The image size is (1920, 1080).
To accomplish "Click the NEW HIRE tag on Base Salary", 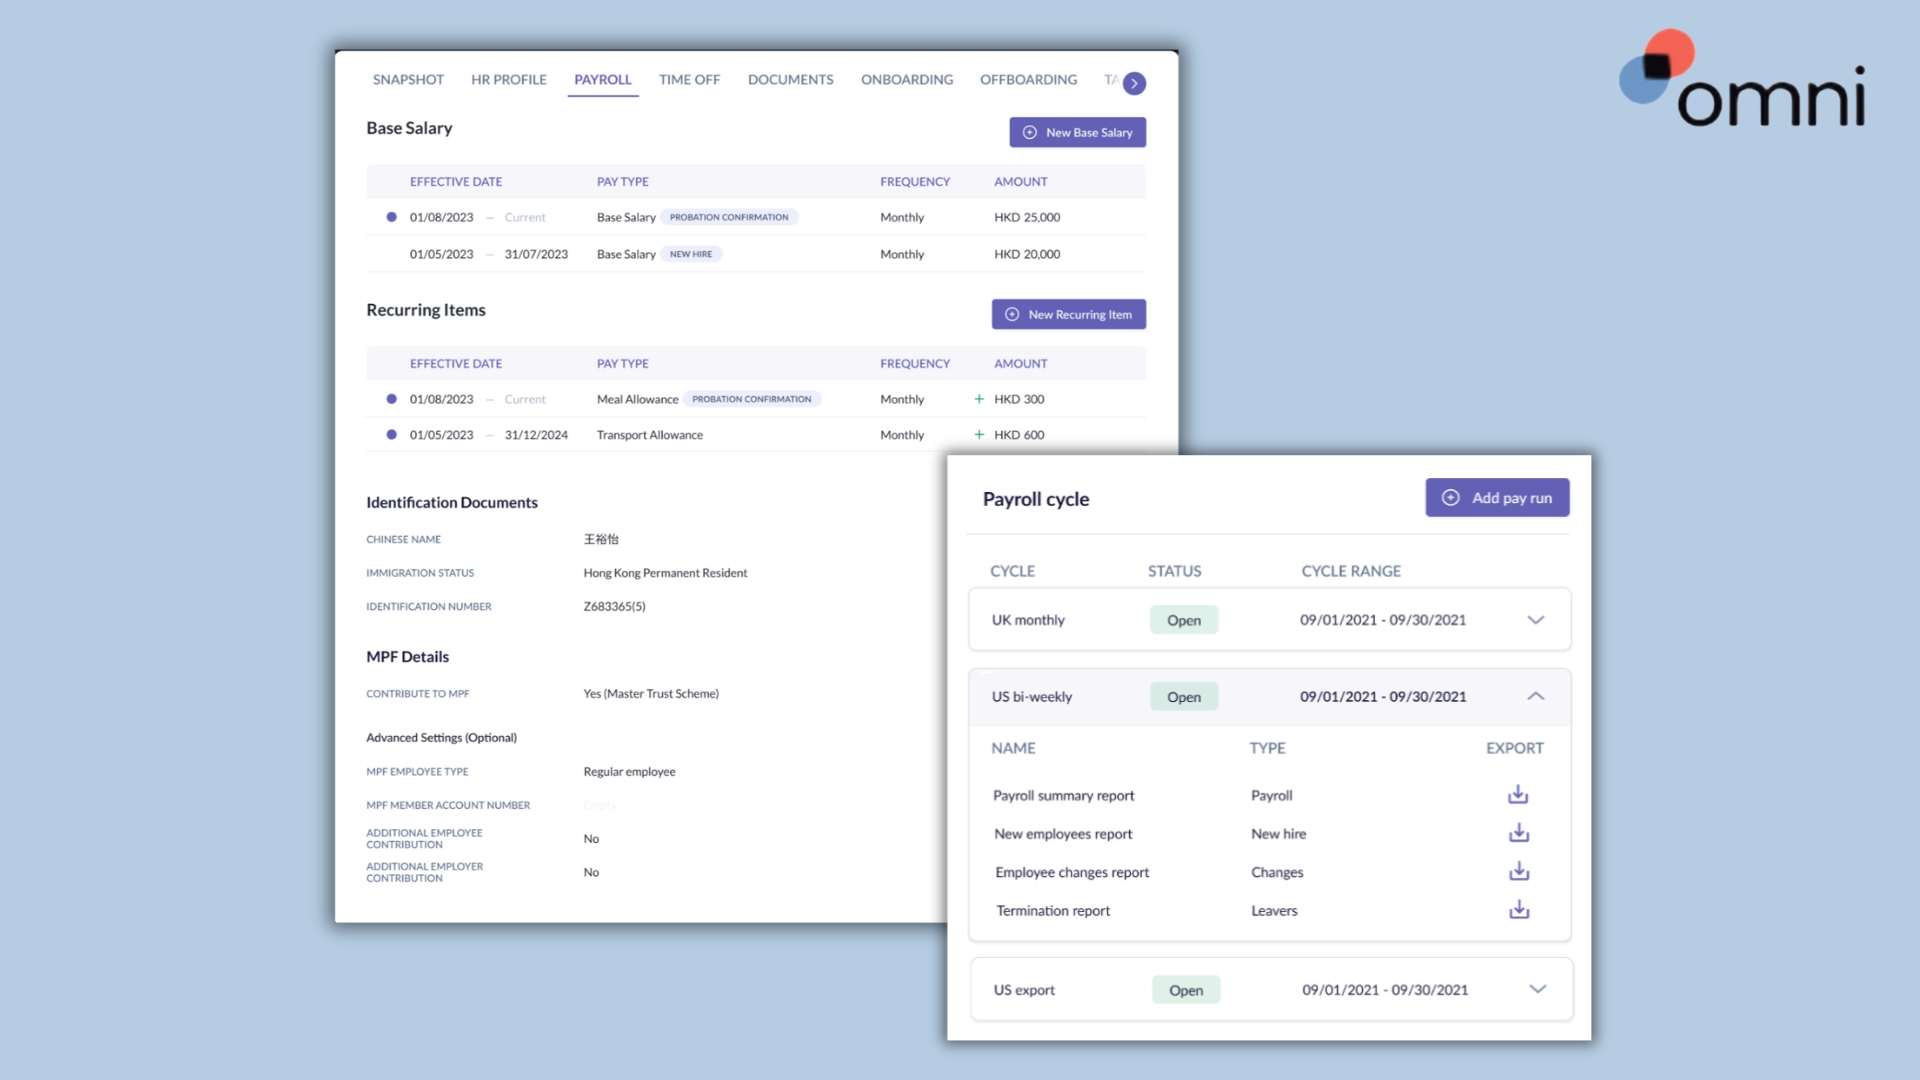I will (x=691, y=254).
